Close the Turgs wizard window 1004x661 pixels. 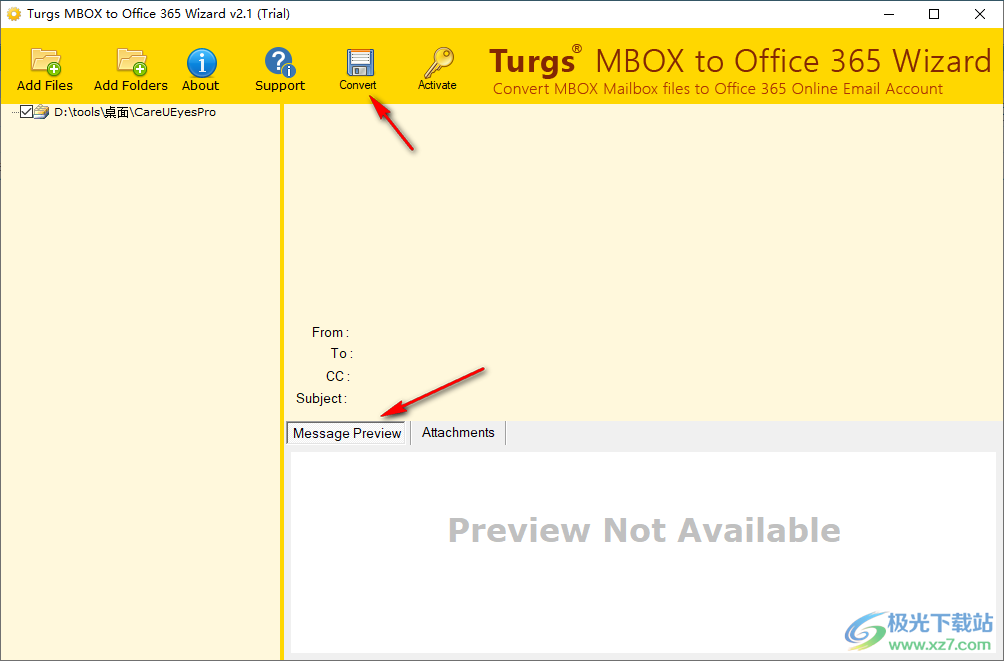(x=980, y=14)
